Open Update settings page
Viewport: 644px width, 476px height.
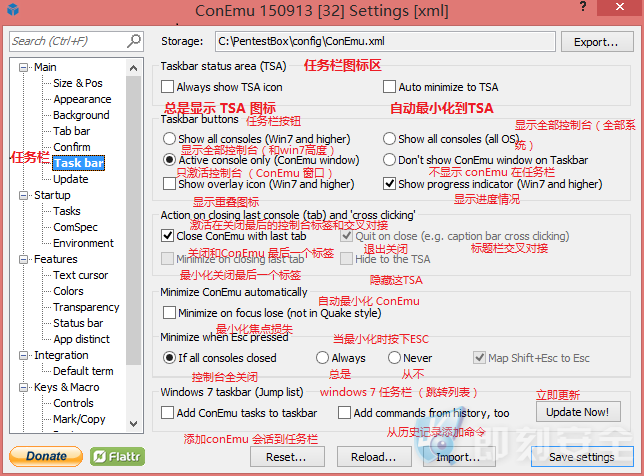71,179
